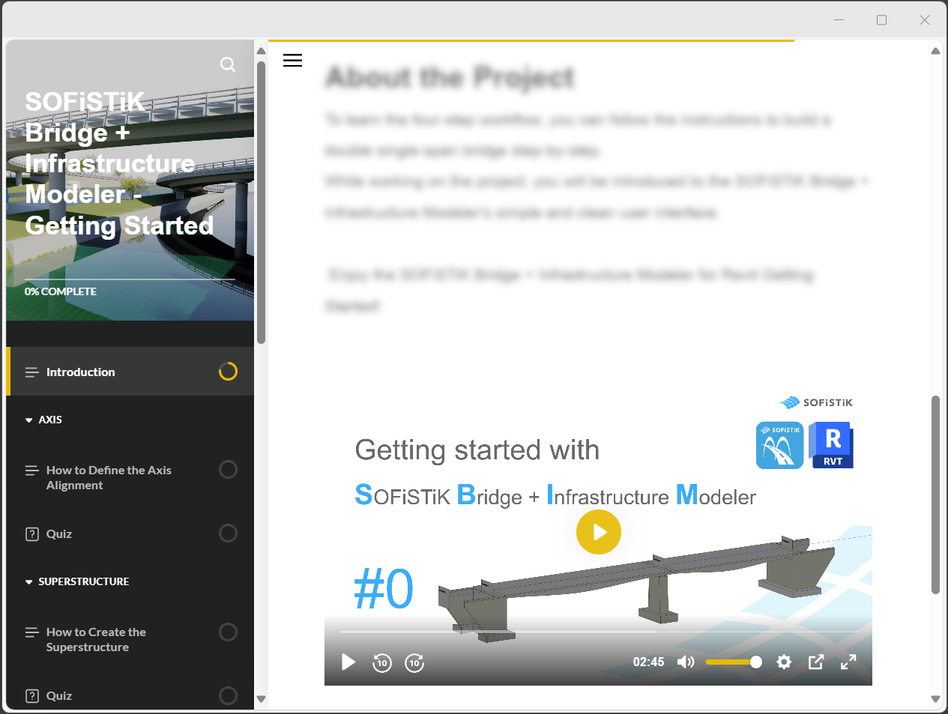Open the Quiz under SUPERSTRUCTURE

130,696
